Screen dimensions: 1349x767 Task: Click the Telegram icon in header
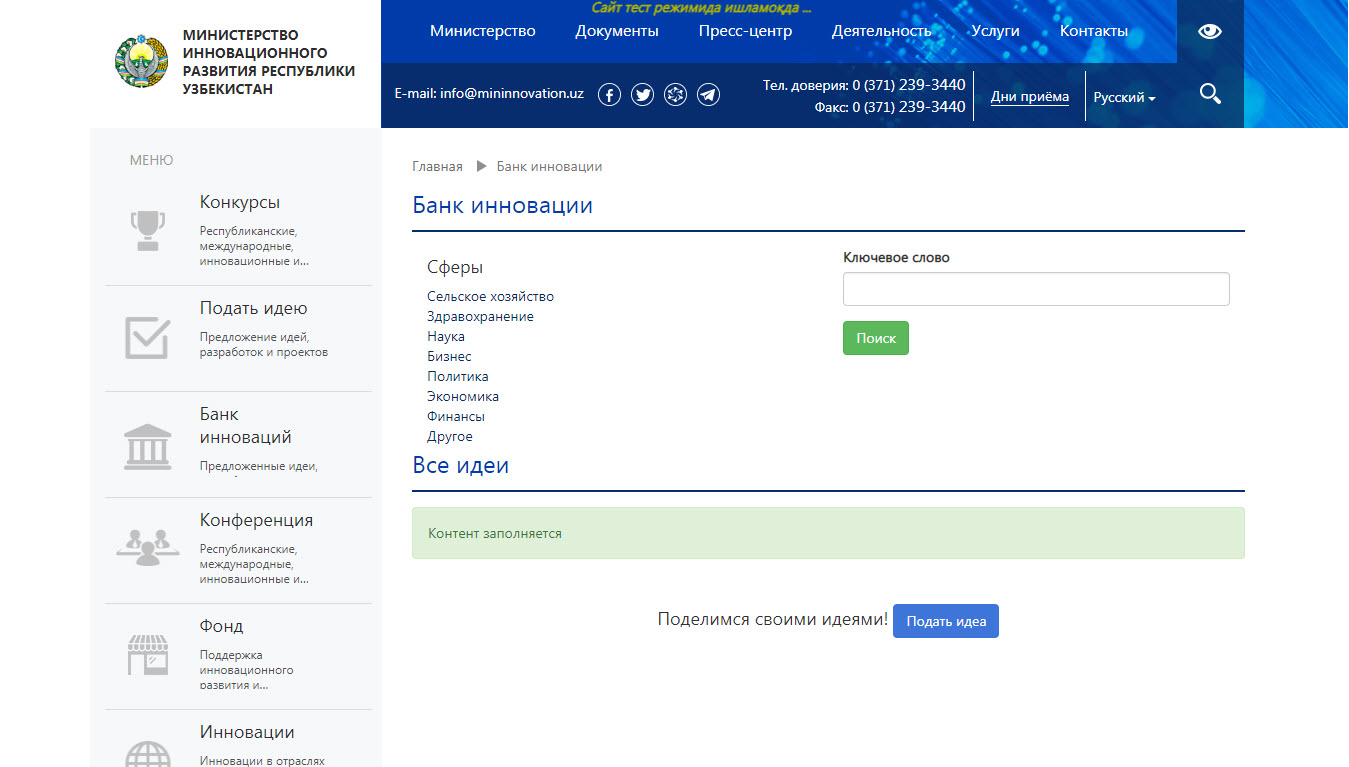[x=708, y=95]
